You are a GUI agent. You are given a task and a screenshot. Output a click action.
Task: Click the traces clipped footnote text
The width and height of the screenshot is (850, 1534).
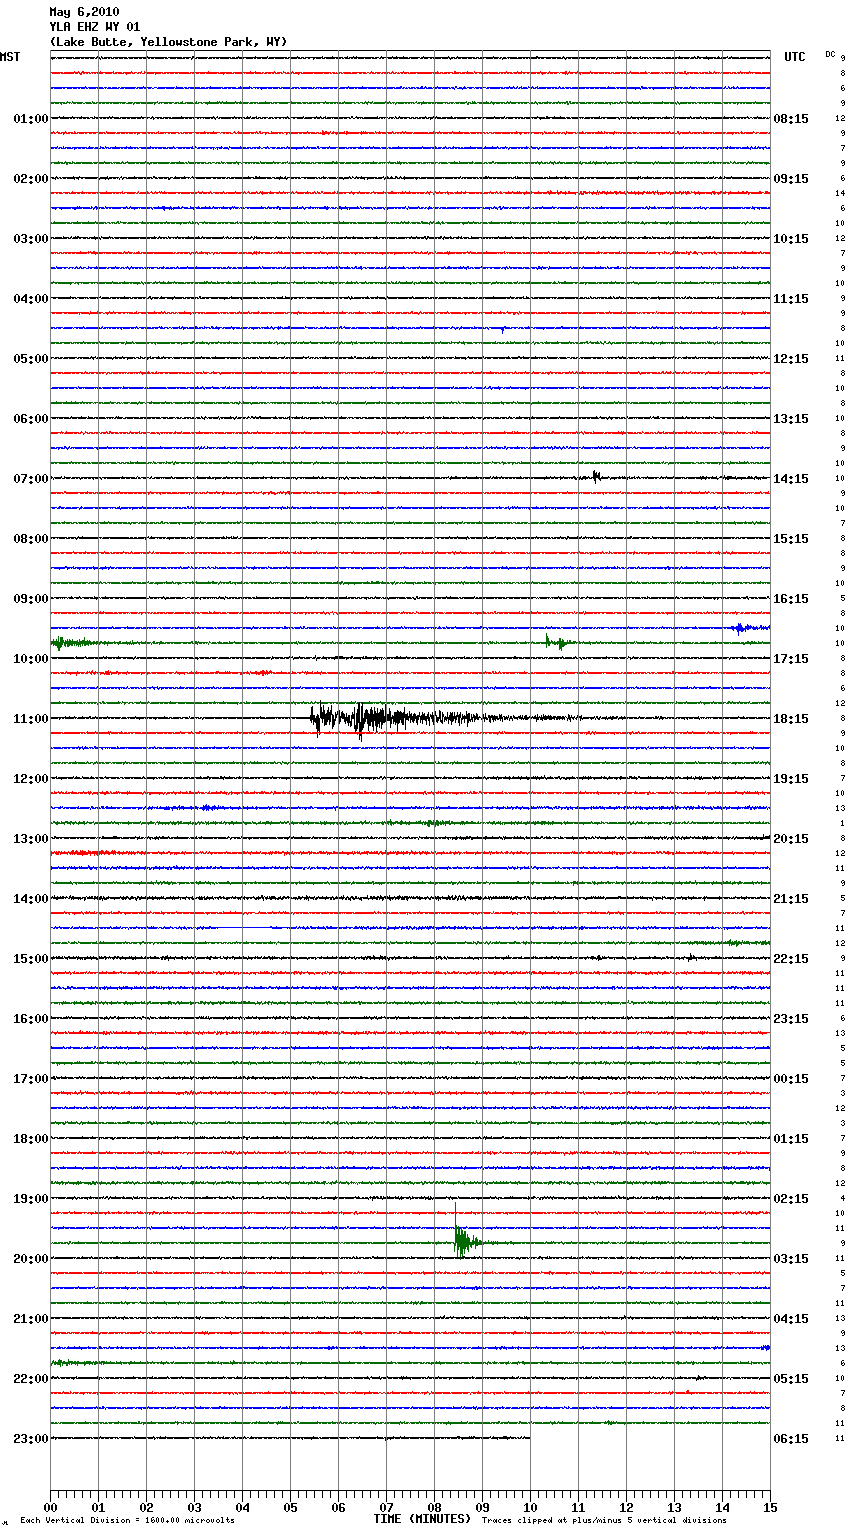(604, 1521)
